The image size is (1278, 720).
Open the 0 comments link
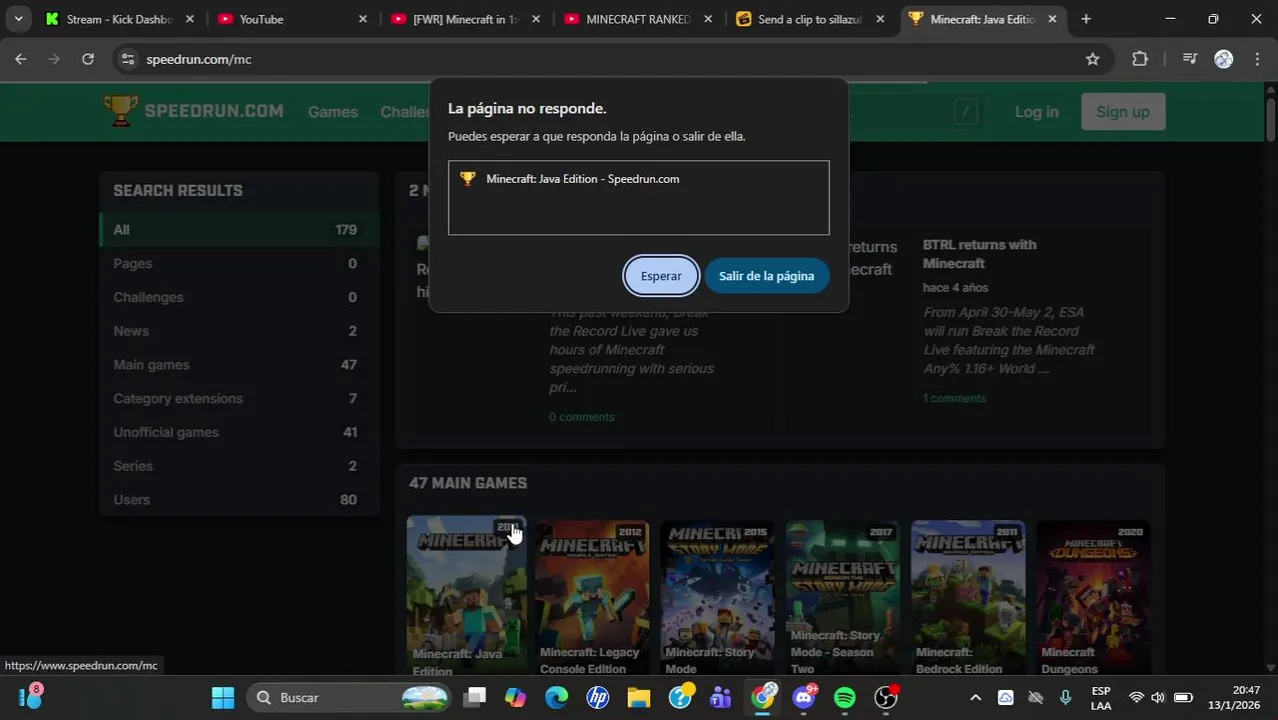581,417
